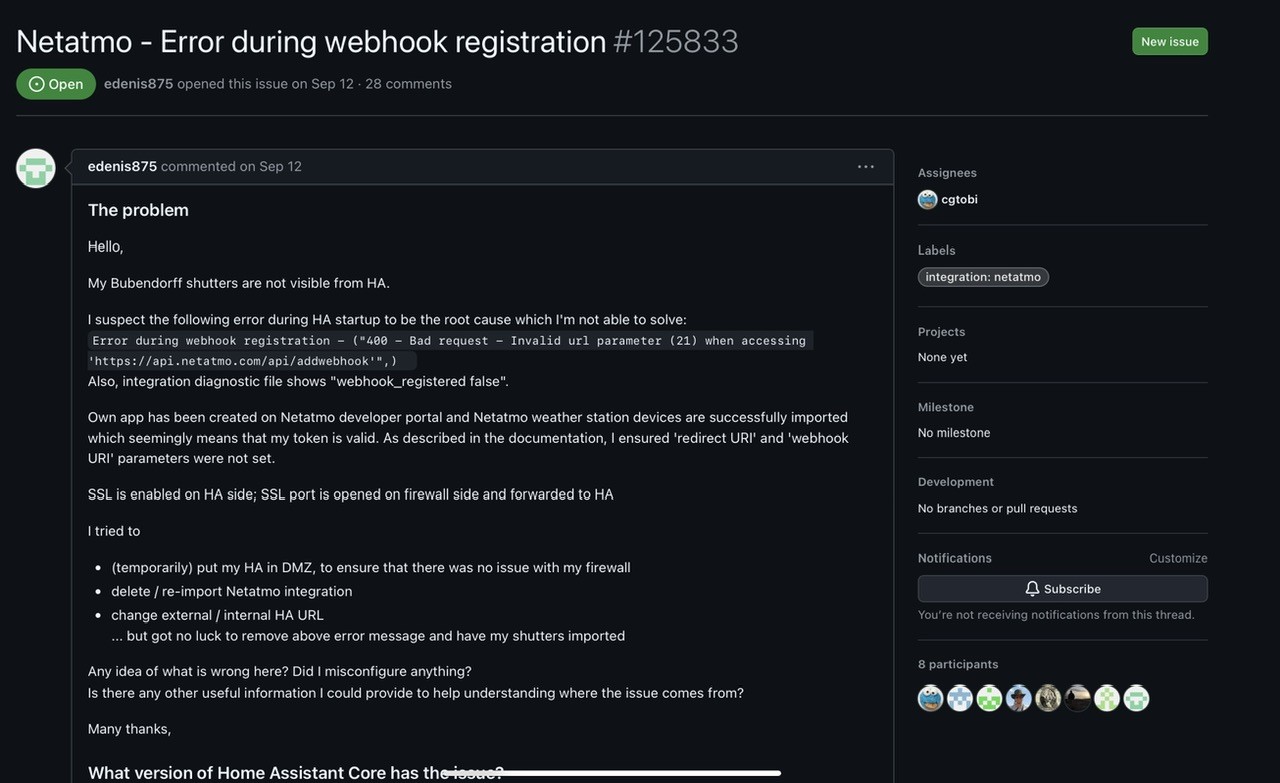Open the blue identicon participant avatar

960,698
